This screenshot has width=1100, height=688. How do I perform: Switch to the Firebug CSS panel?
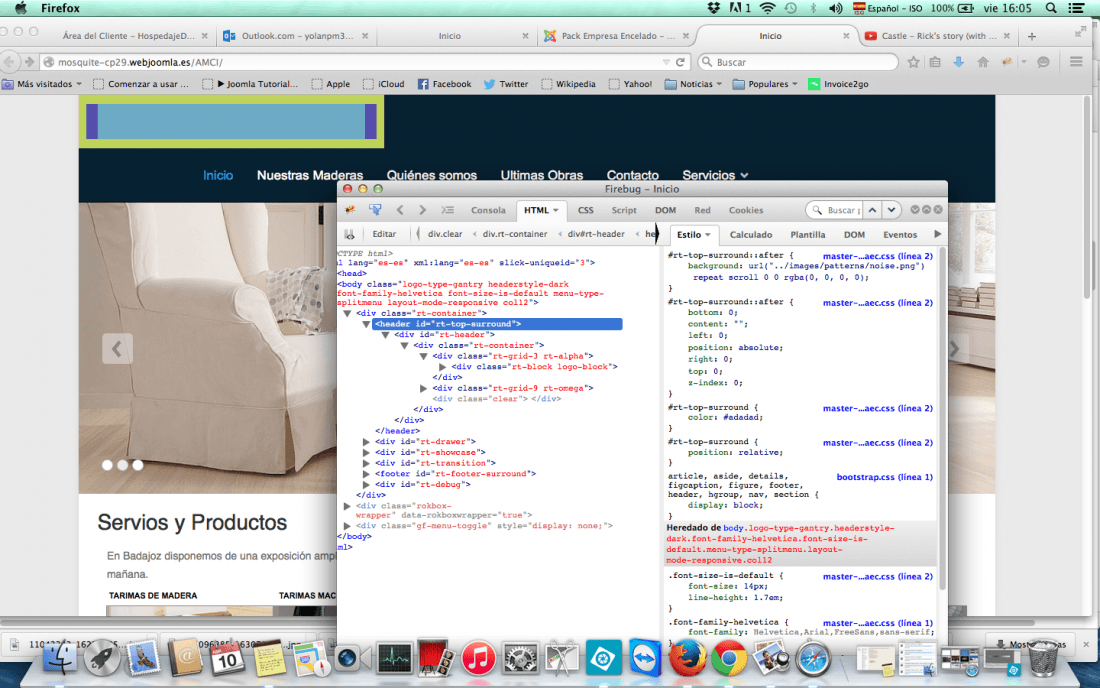(x=586, y=210)
